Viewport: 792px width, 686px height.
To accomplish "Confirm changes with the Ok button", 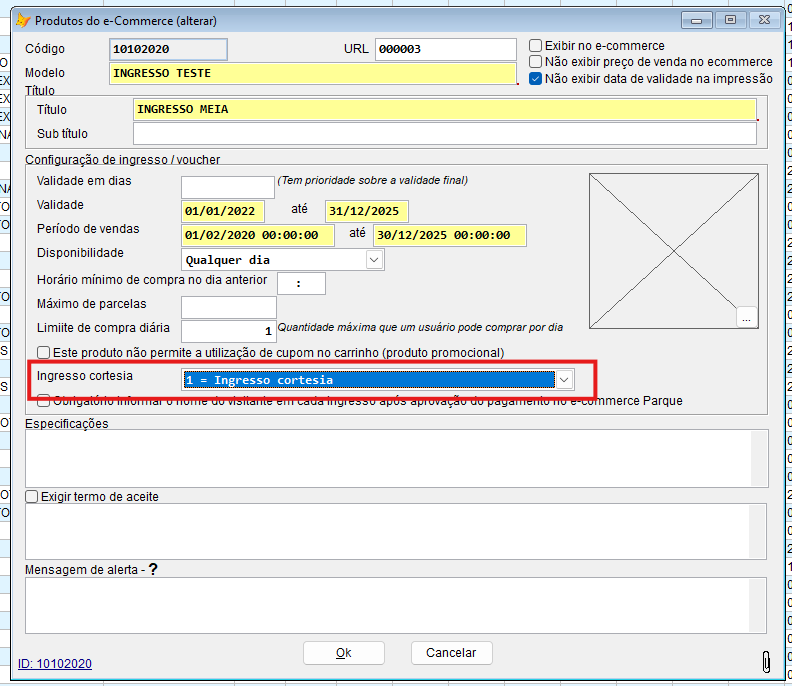I will point(343,653).
